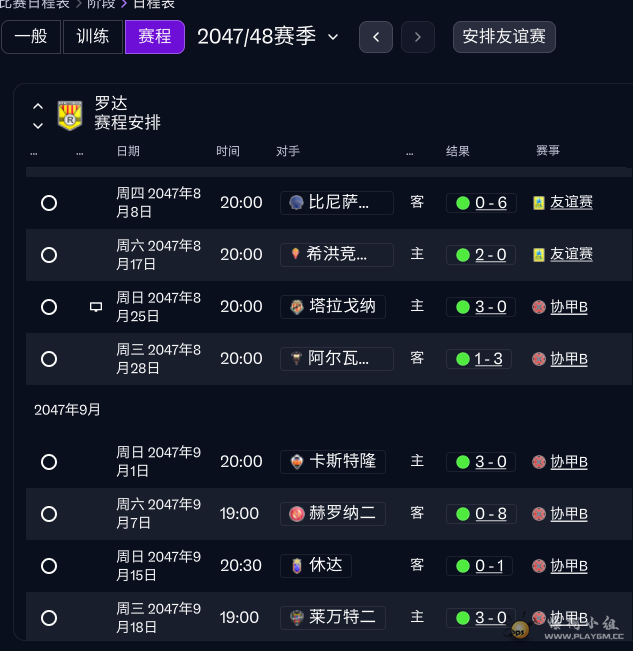633x651 pixels.
Task: Click the 友谊赛 competition icon on 希洪竞 row
Action: coord(539,255)
